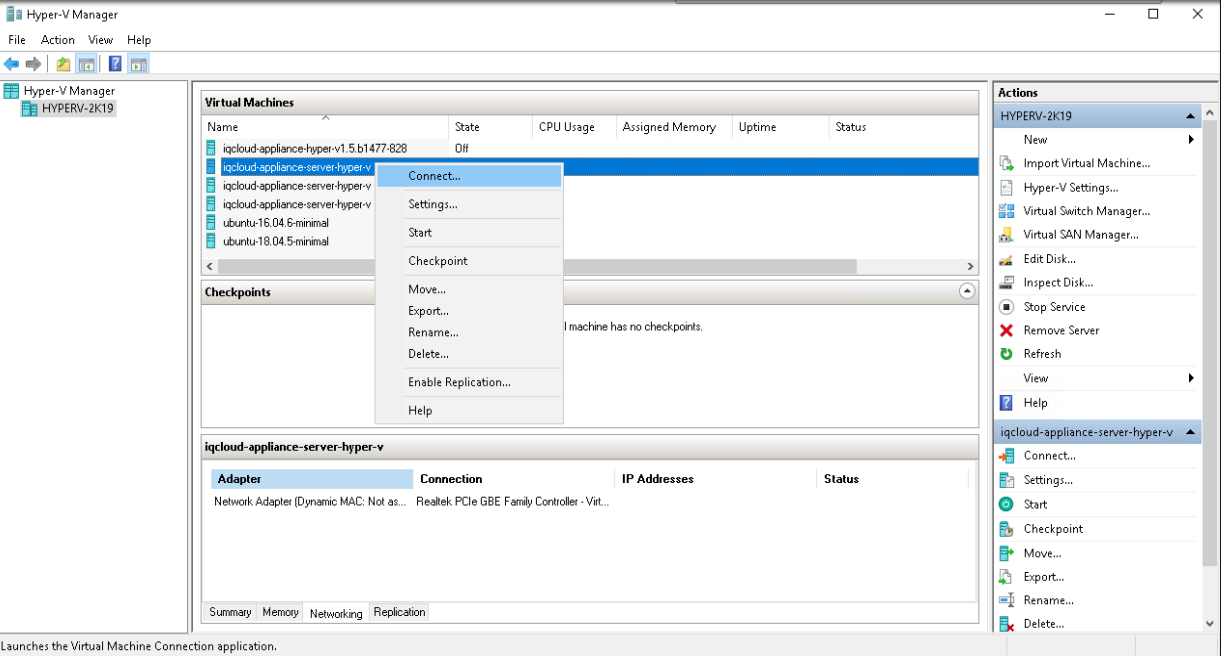Select the Networking tab
Image resolution: width=1221 pixels, height=656 pixels.
click(x=336, y=613)
